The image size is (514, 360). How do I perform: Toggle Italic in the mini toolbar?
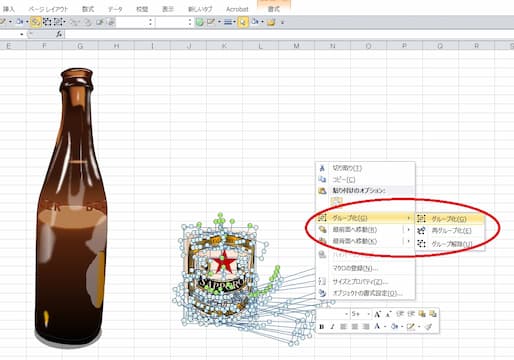[x=332, y=327]
